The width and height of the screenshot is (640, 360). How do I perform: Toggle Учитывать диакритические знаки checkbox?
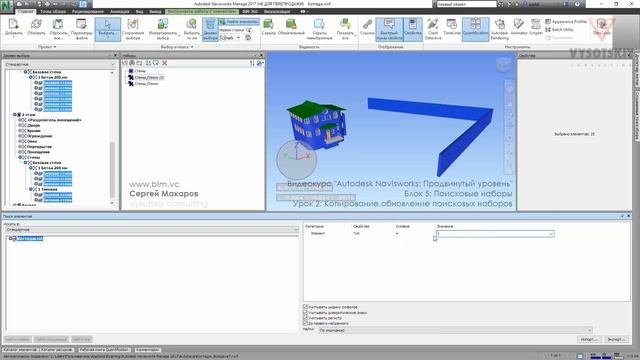[x=305, y=312]
